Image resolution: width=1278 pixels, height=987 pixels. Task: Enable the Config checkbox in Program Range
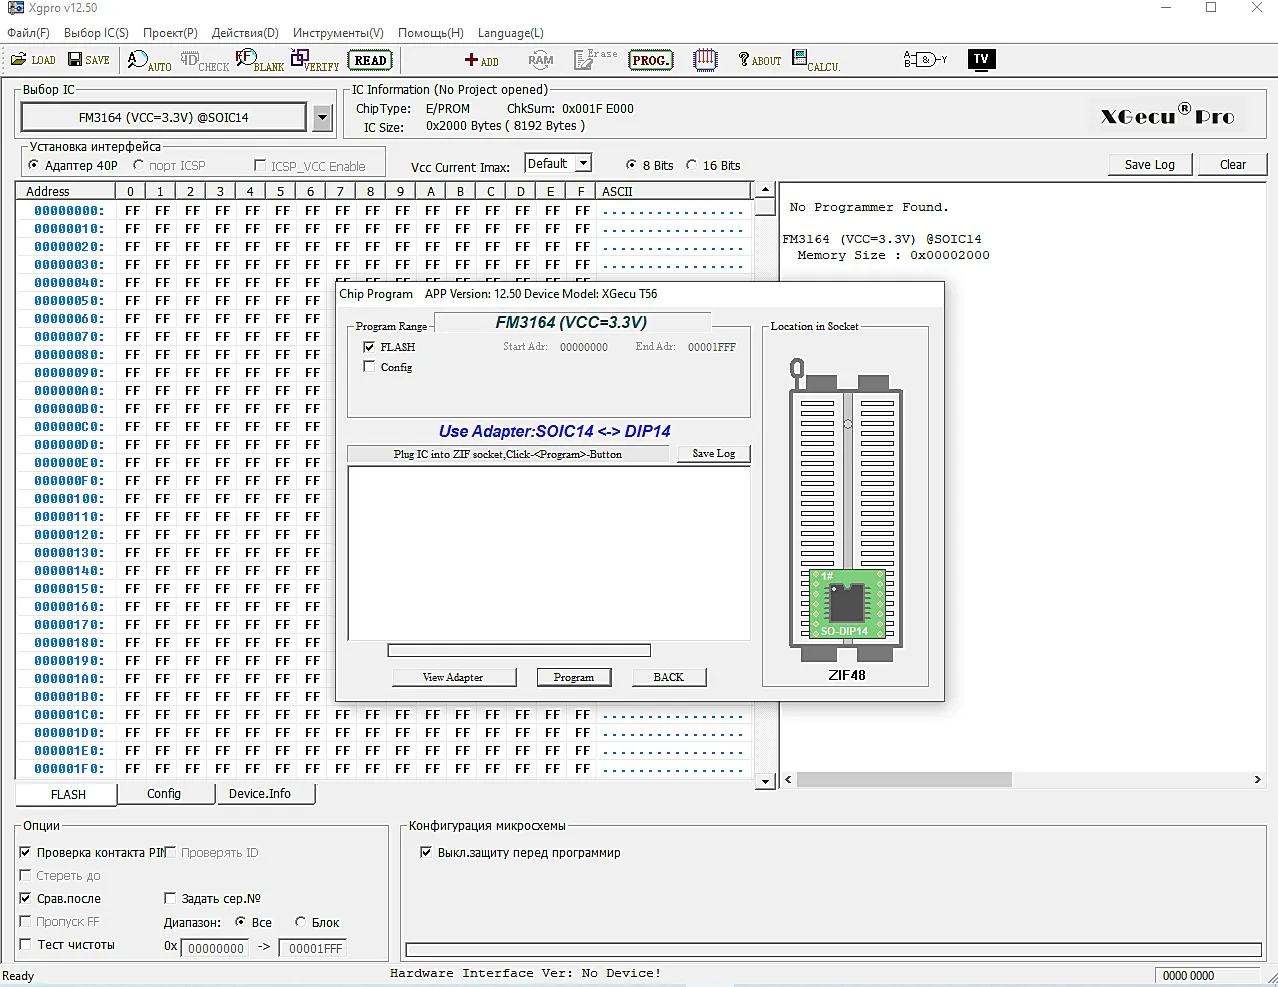[x=369, y=367]
